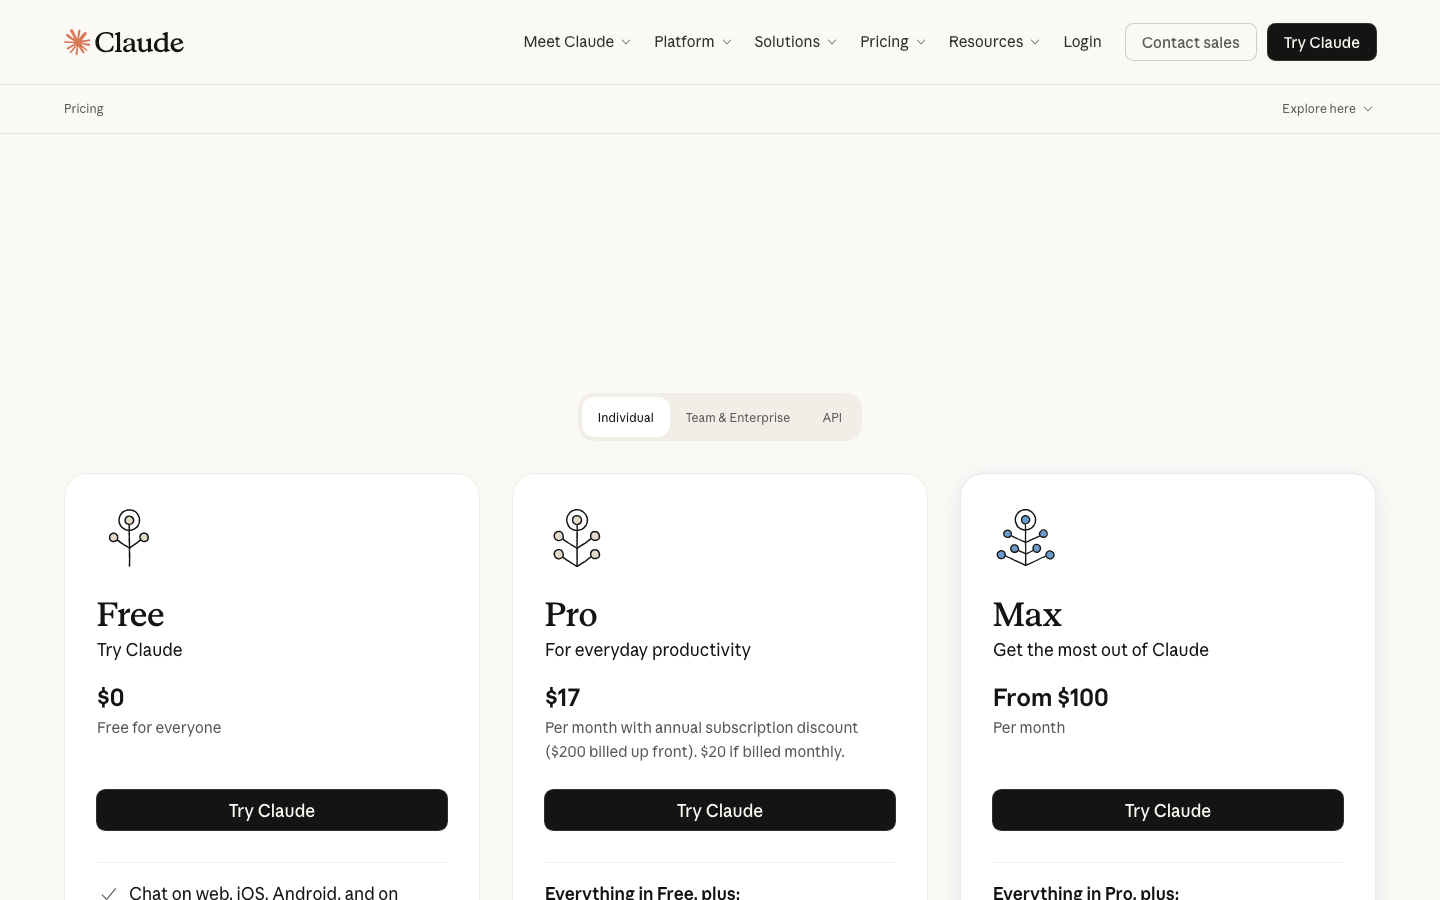Screen dimensions: 1440x900
Task: Click the Contact sales button
Action: coord(1190,42)
